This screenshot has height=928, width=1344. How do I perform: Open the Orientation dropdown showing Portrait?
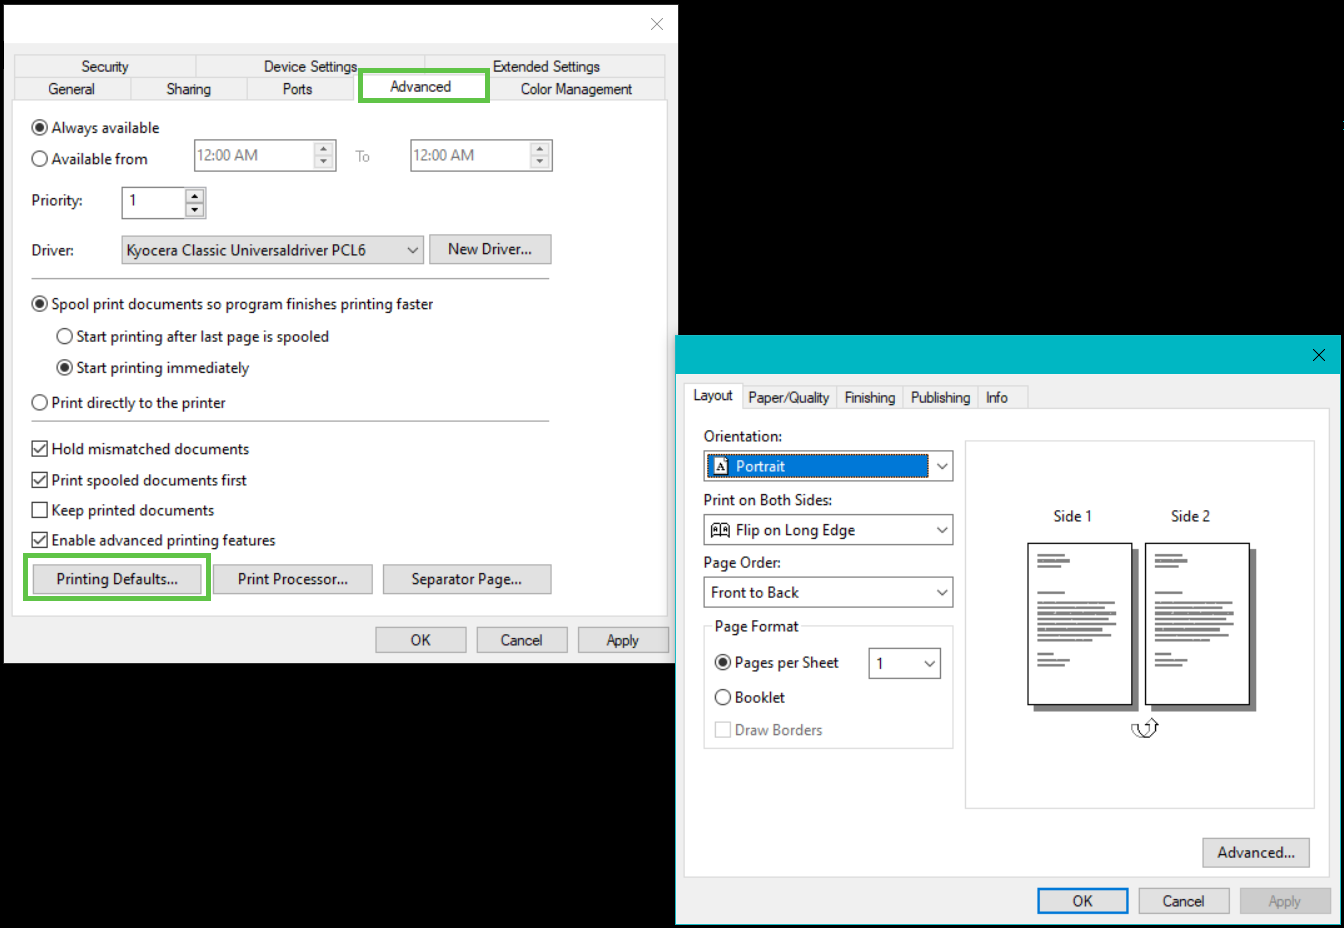(828, 466)
